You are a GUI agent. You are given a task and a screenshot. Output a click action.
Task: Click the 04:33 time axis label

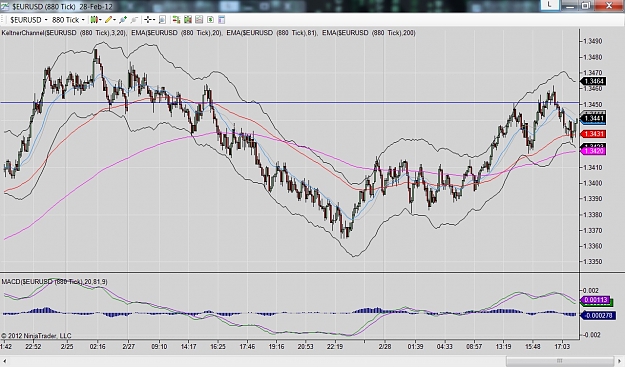tap(444, 347)
